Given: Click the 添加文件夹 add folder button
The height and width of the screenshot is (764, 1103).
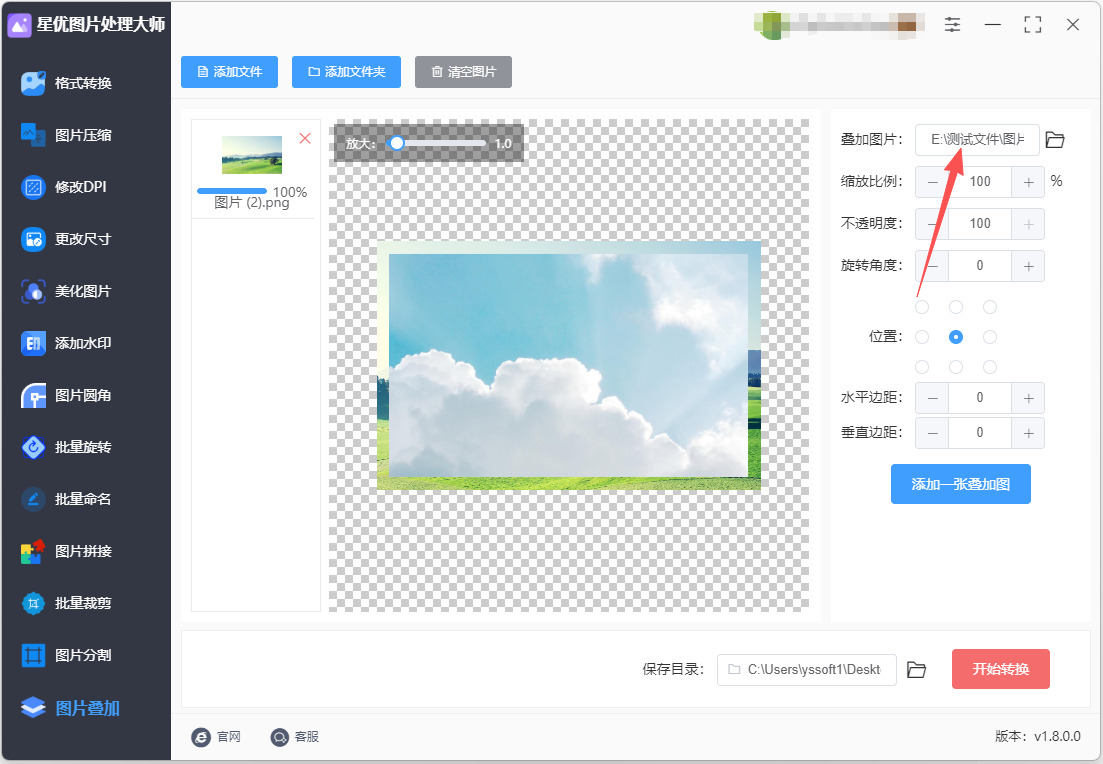Looking at the screenshot, I should pyautogui.click(x=346, y=72).
